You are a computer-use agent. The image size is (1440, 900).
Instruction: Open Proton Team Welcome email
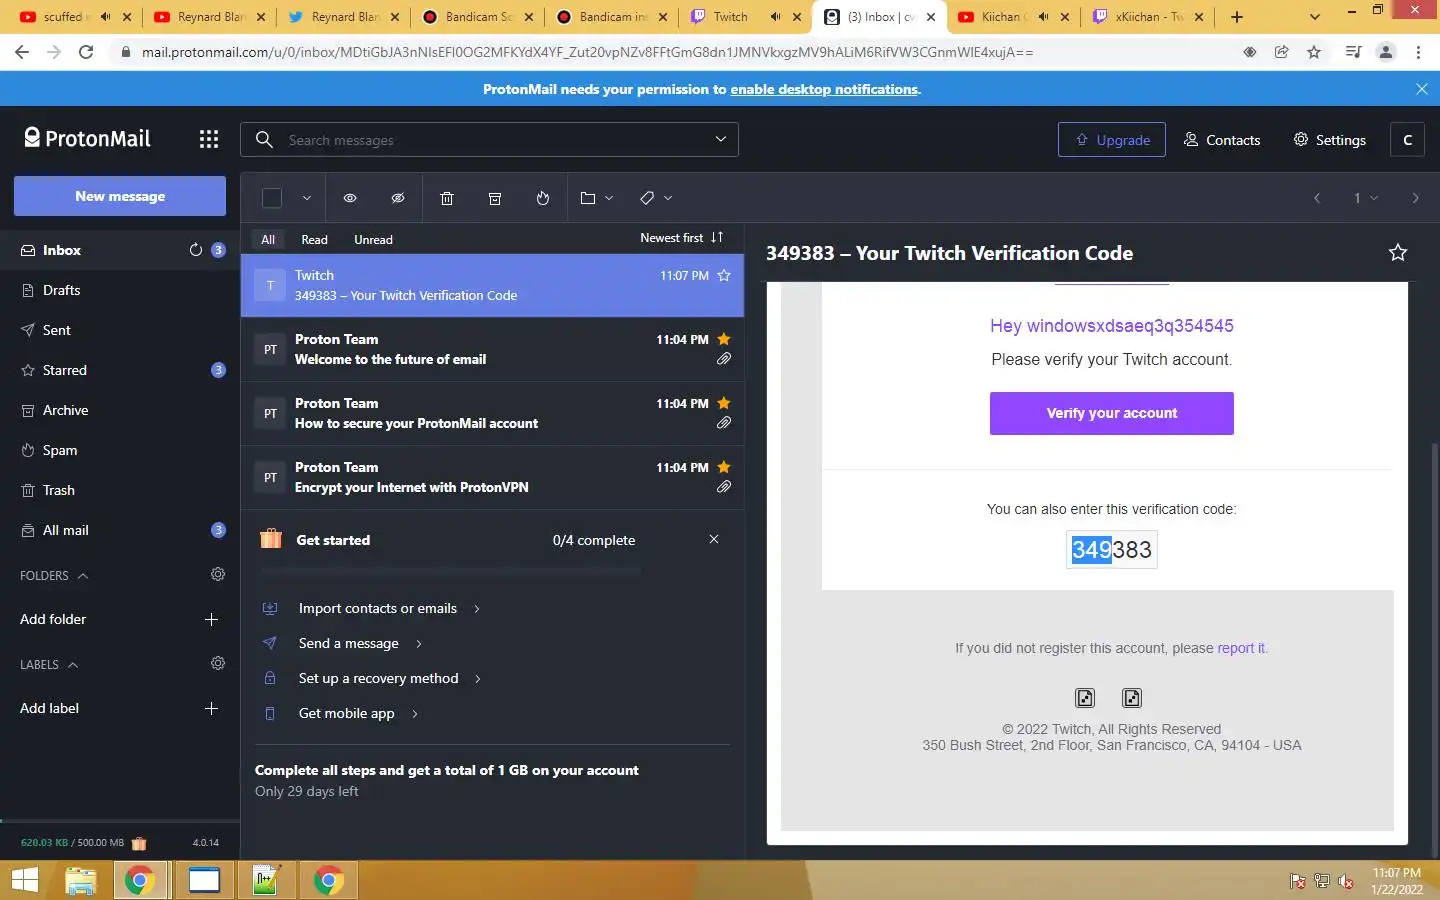coord(492,349)
